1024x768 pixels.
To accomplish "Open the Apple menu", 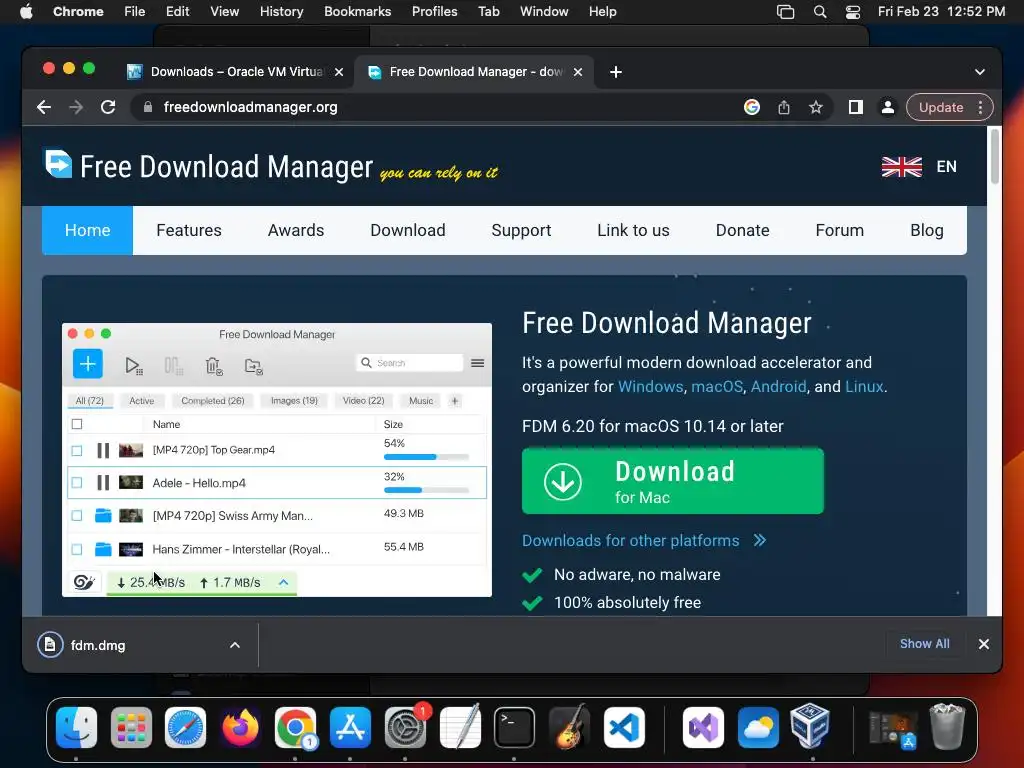I will click(26, 12).
